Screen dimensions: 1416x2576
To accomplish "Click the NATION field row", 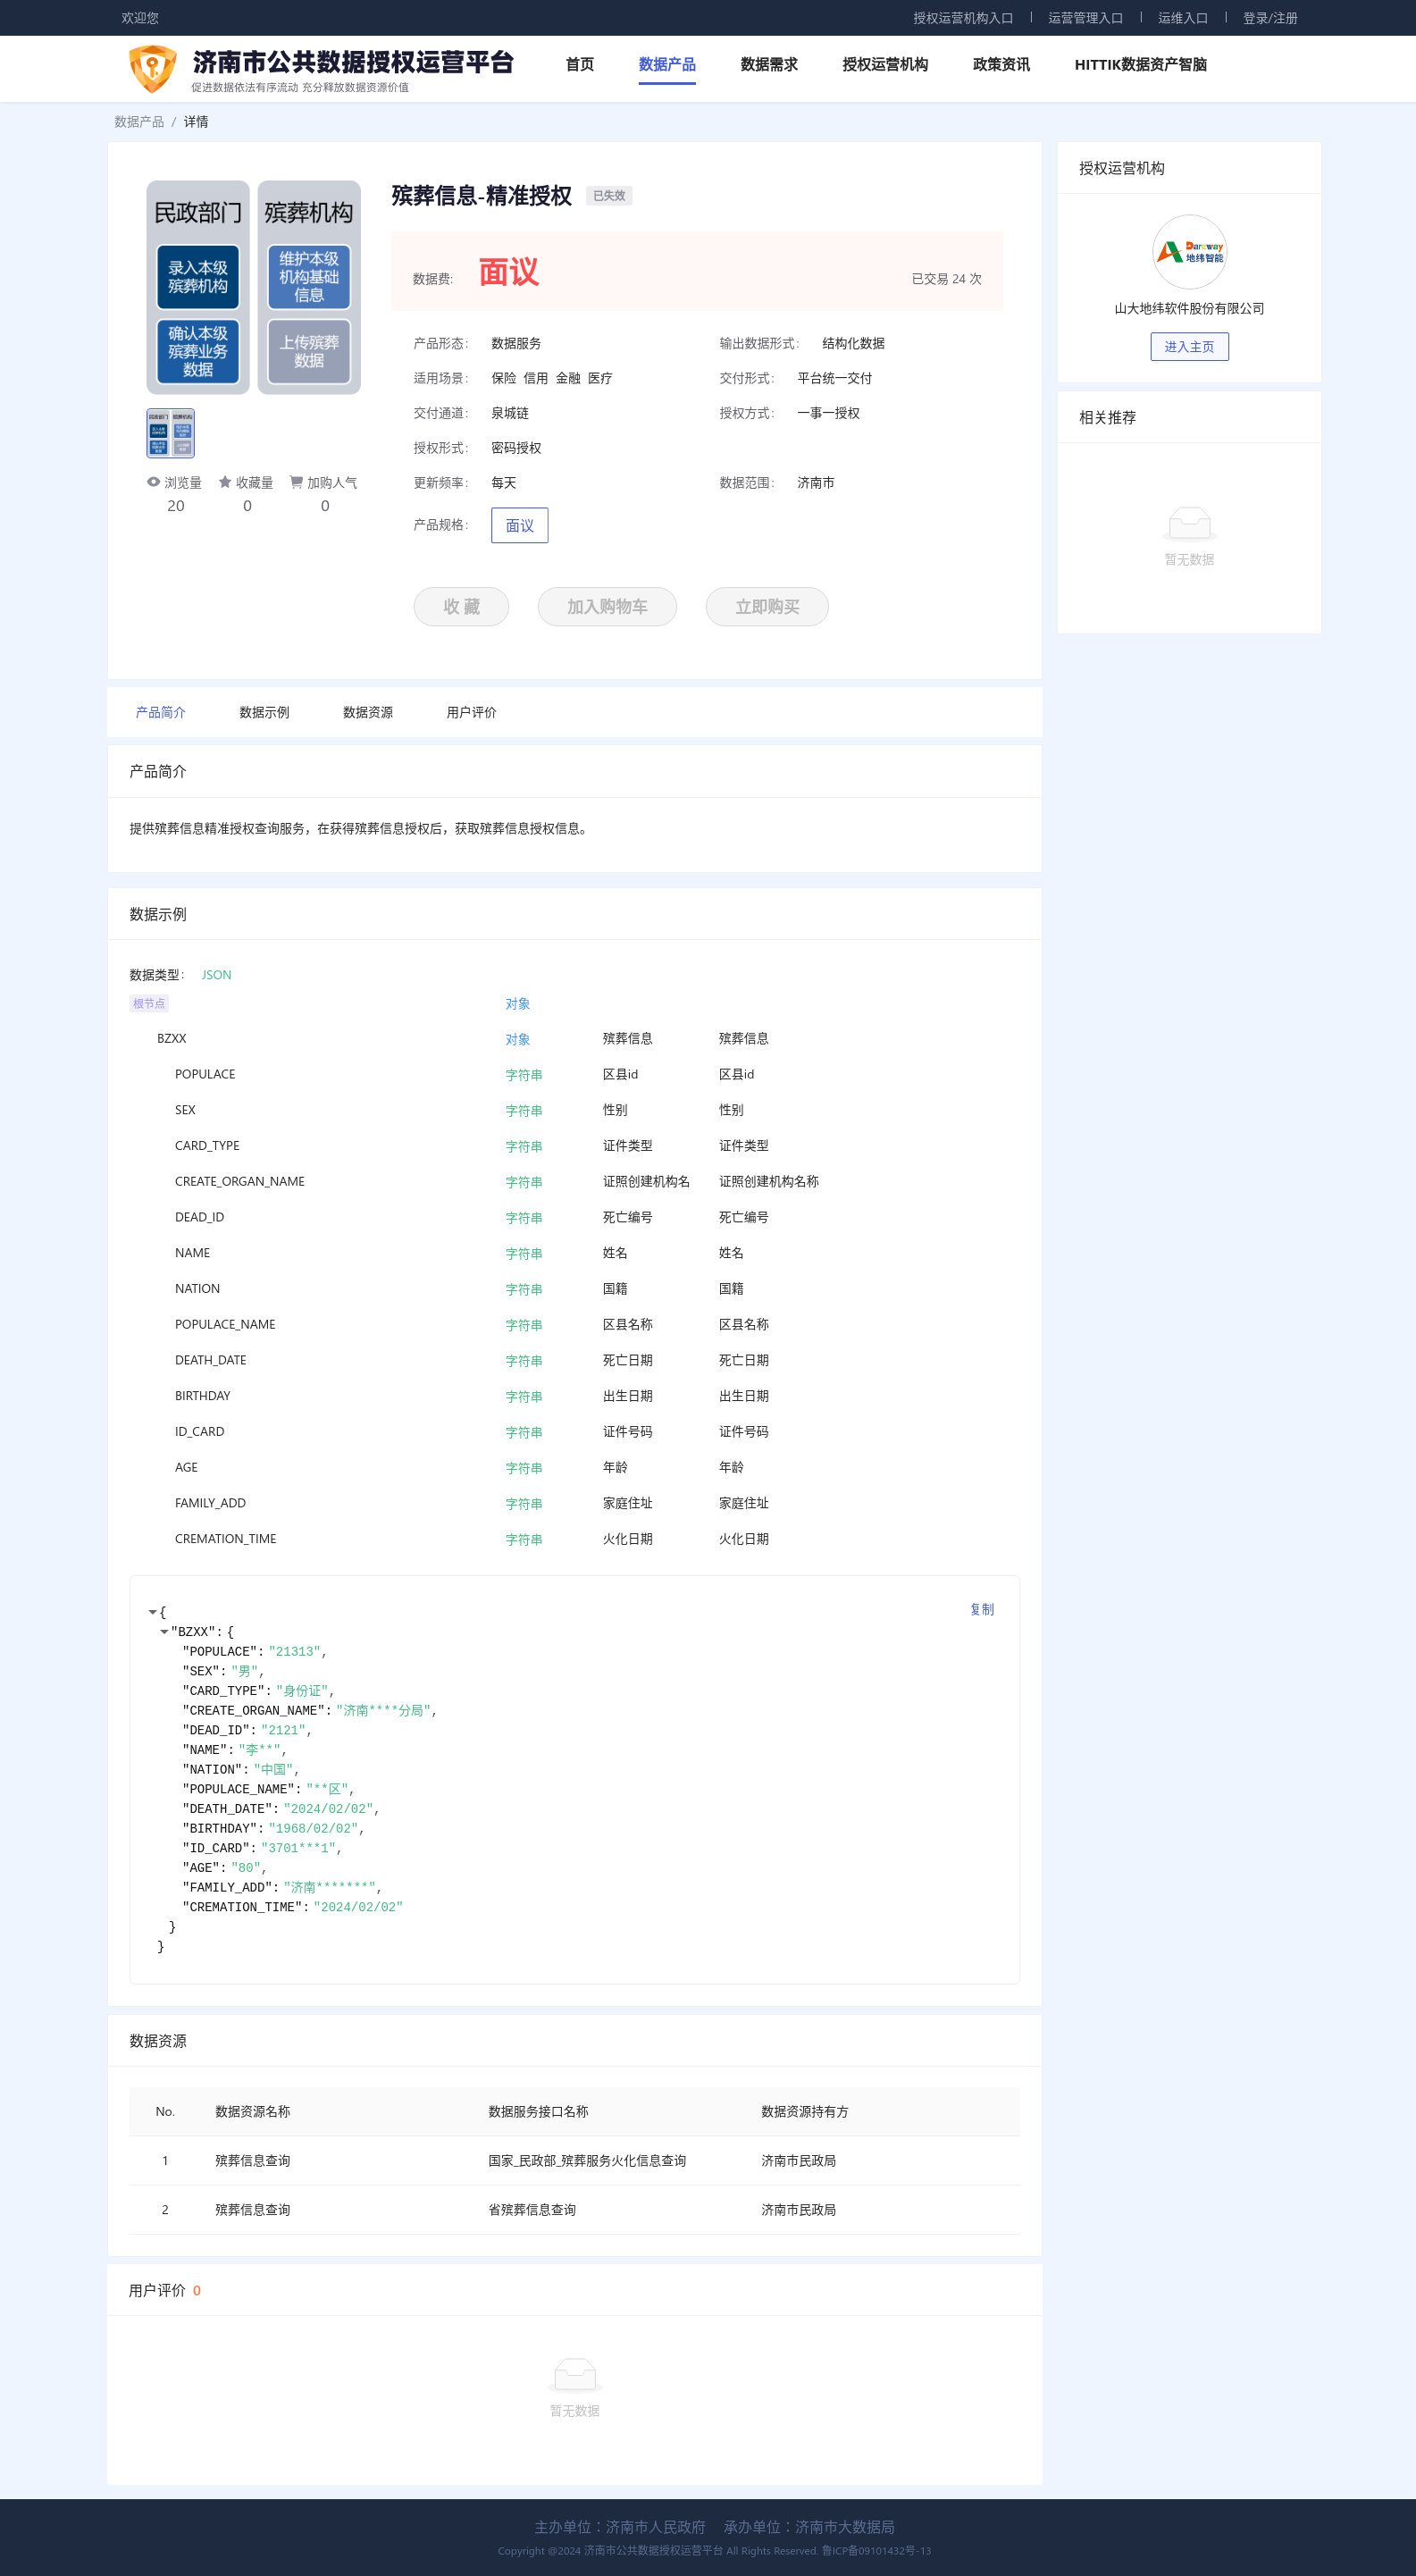I will 574,1289.
